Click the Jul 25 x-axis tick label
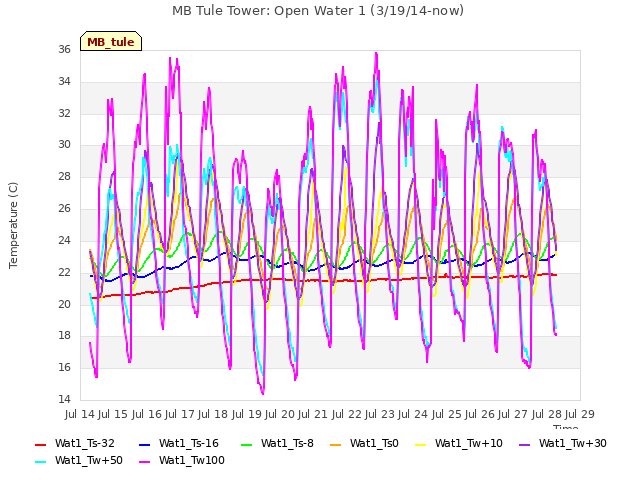640x480 pixels. click(x=446, y=414)
